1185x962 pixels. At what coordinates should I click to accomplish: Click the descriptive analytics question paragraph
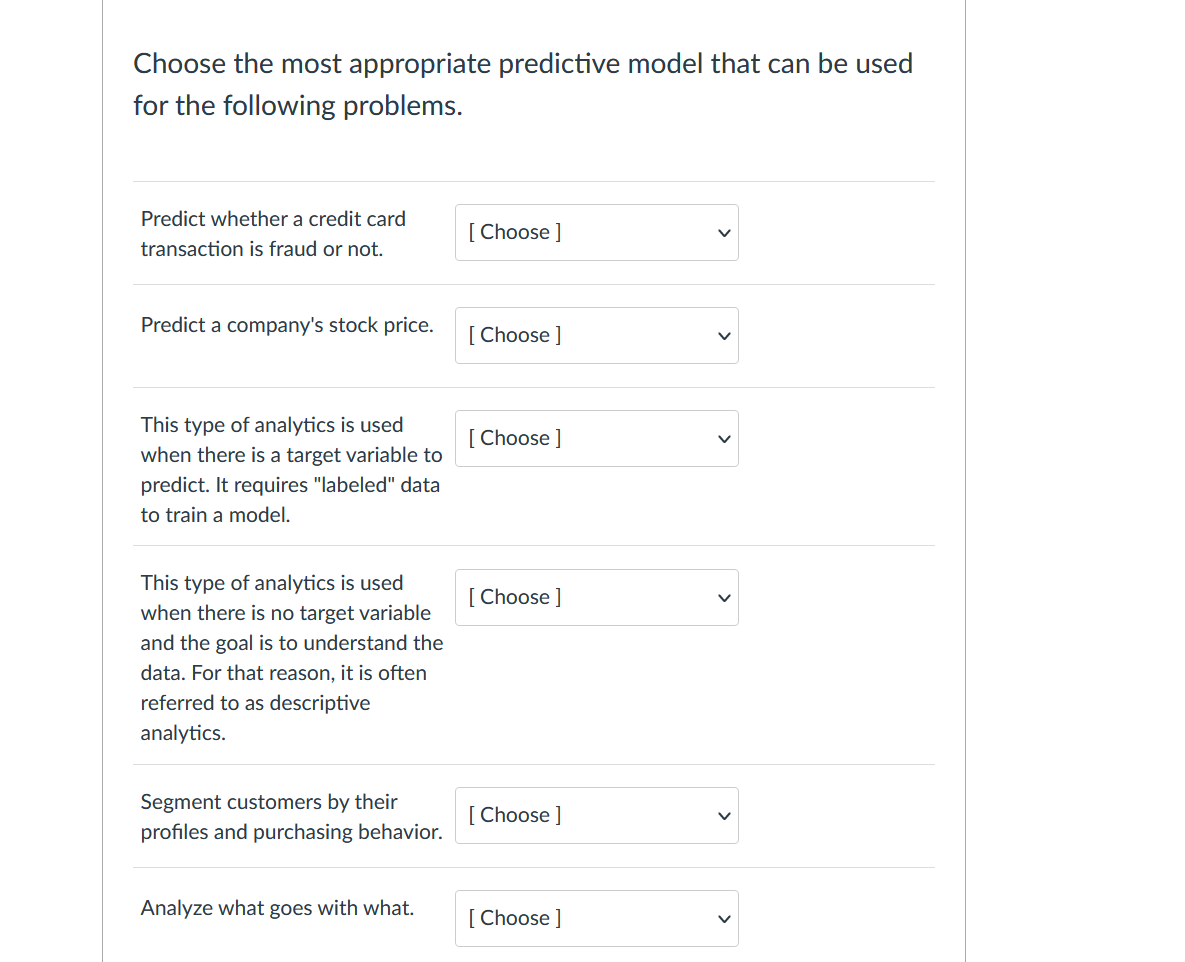[292, 657]
